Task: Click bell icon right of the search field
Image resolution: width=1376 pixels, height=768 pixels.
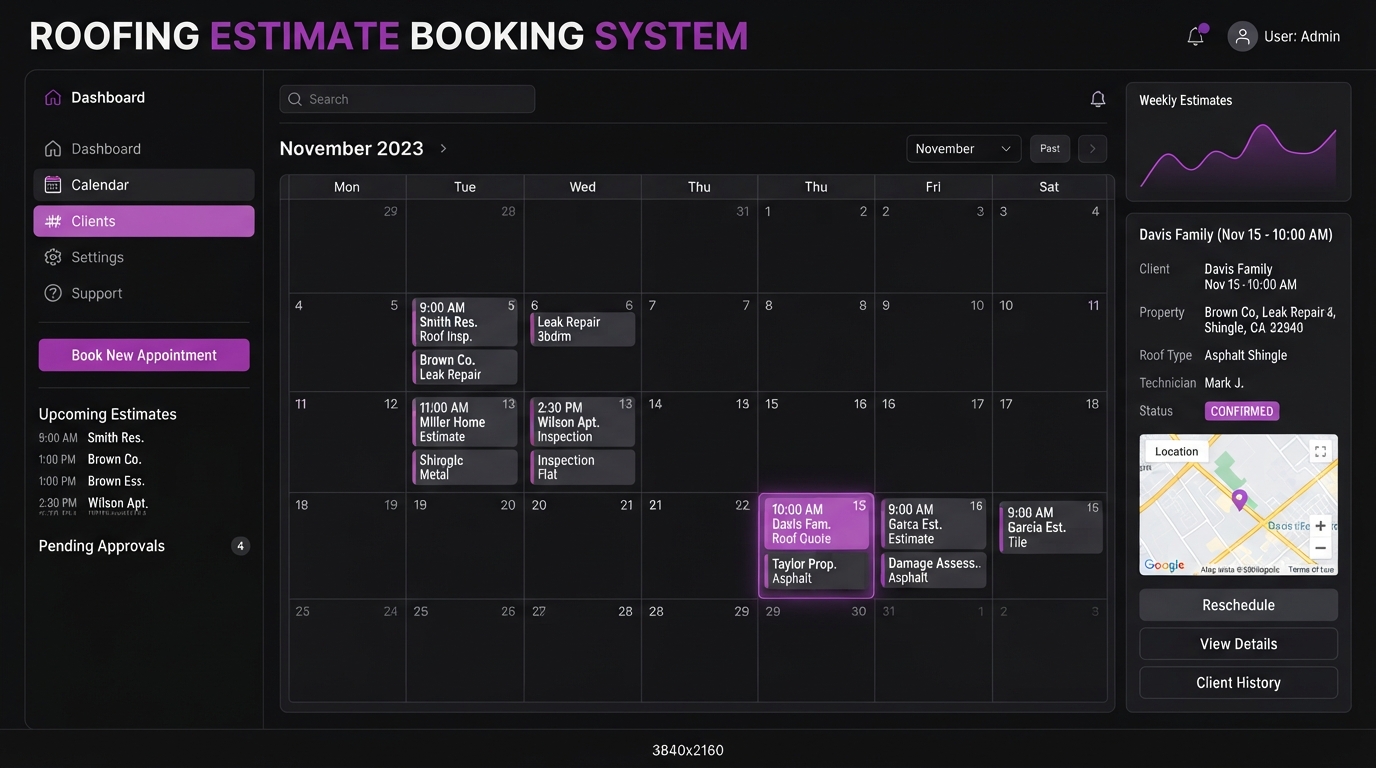Action: 1098,99
